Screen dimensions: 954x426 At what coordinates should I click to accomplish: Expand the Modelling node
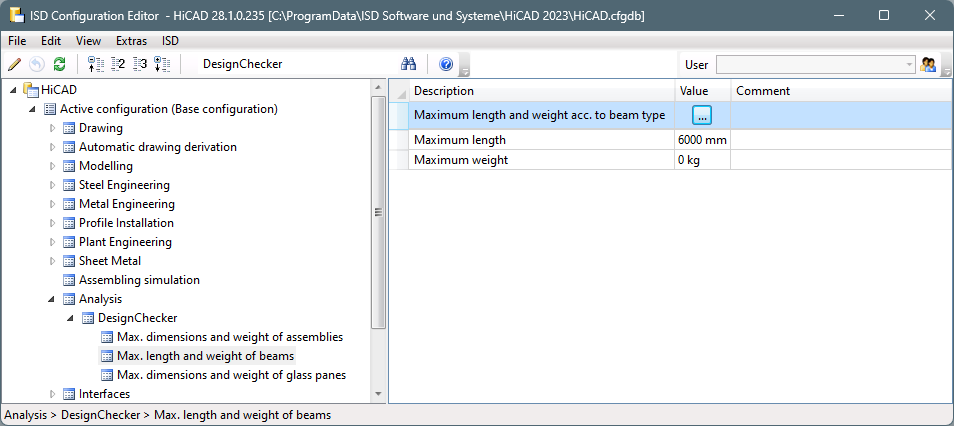pyautogui.click(x=52, y=166)
